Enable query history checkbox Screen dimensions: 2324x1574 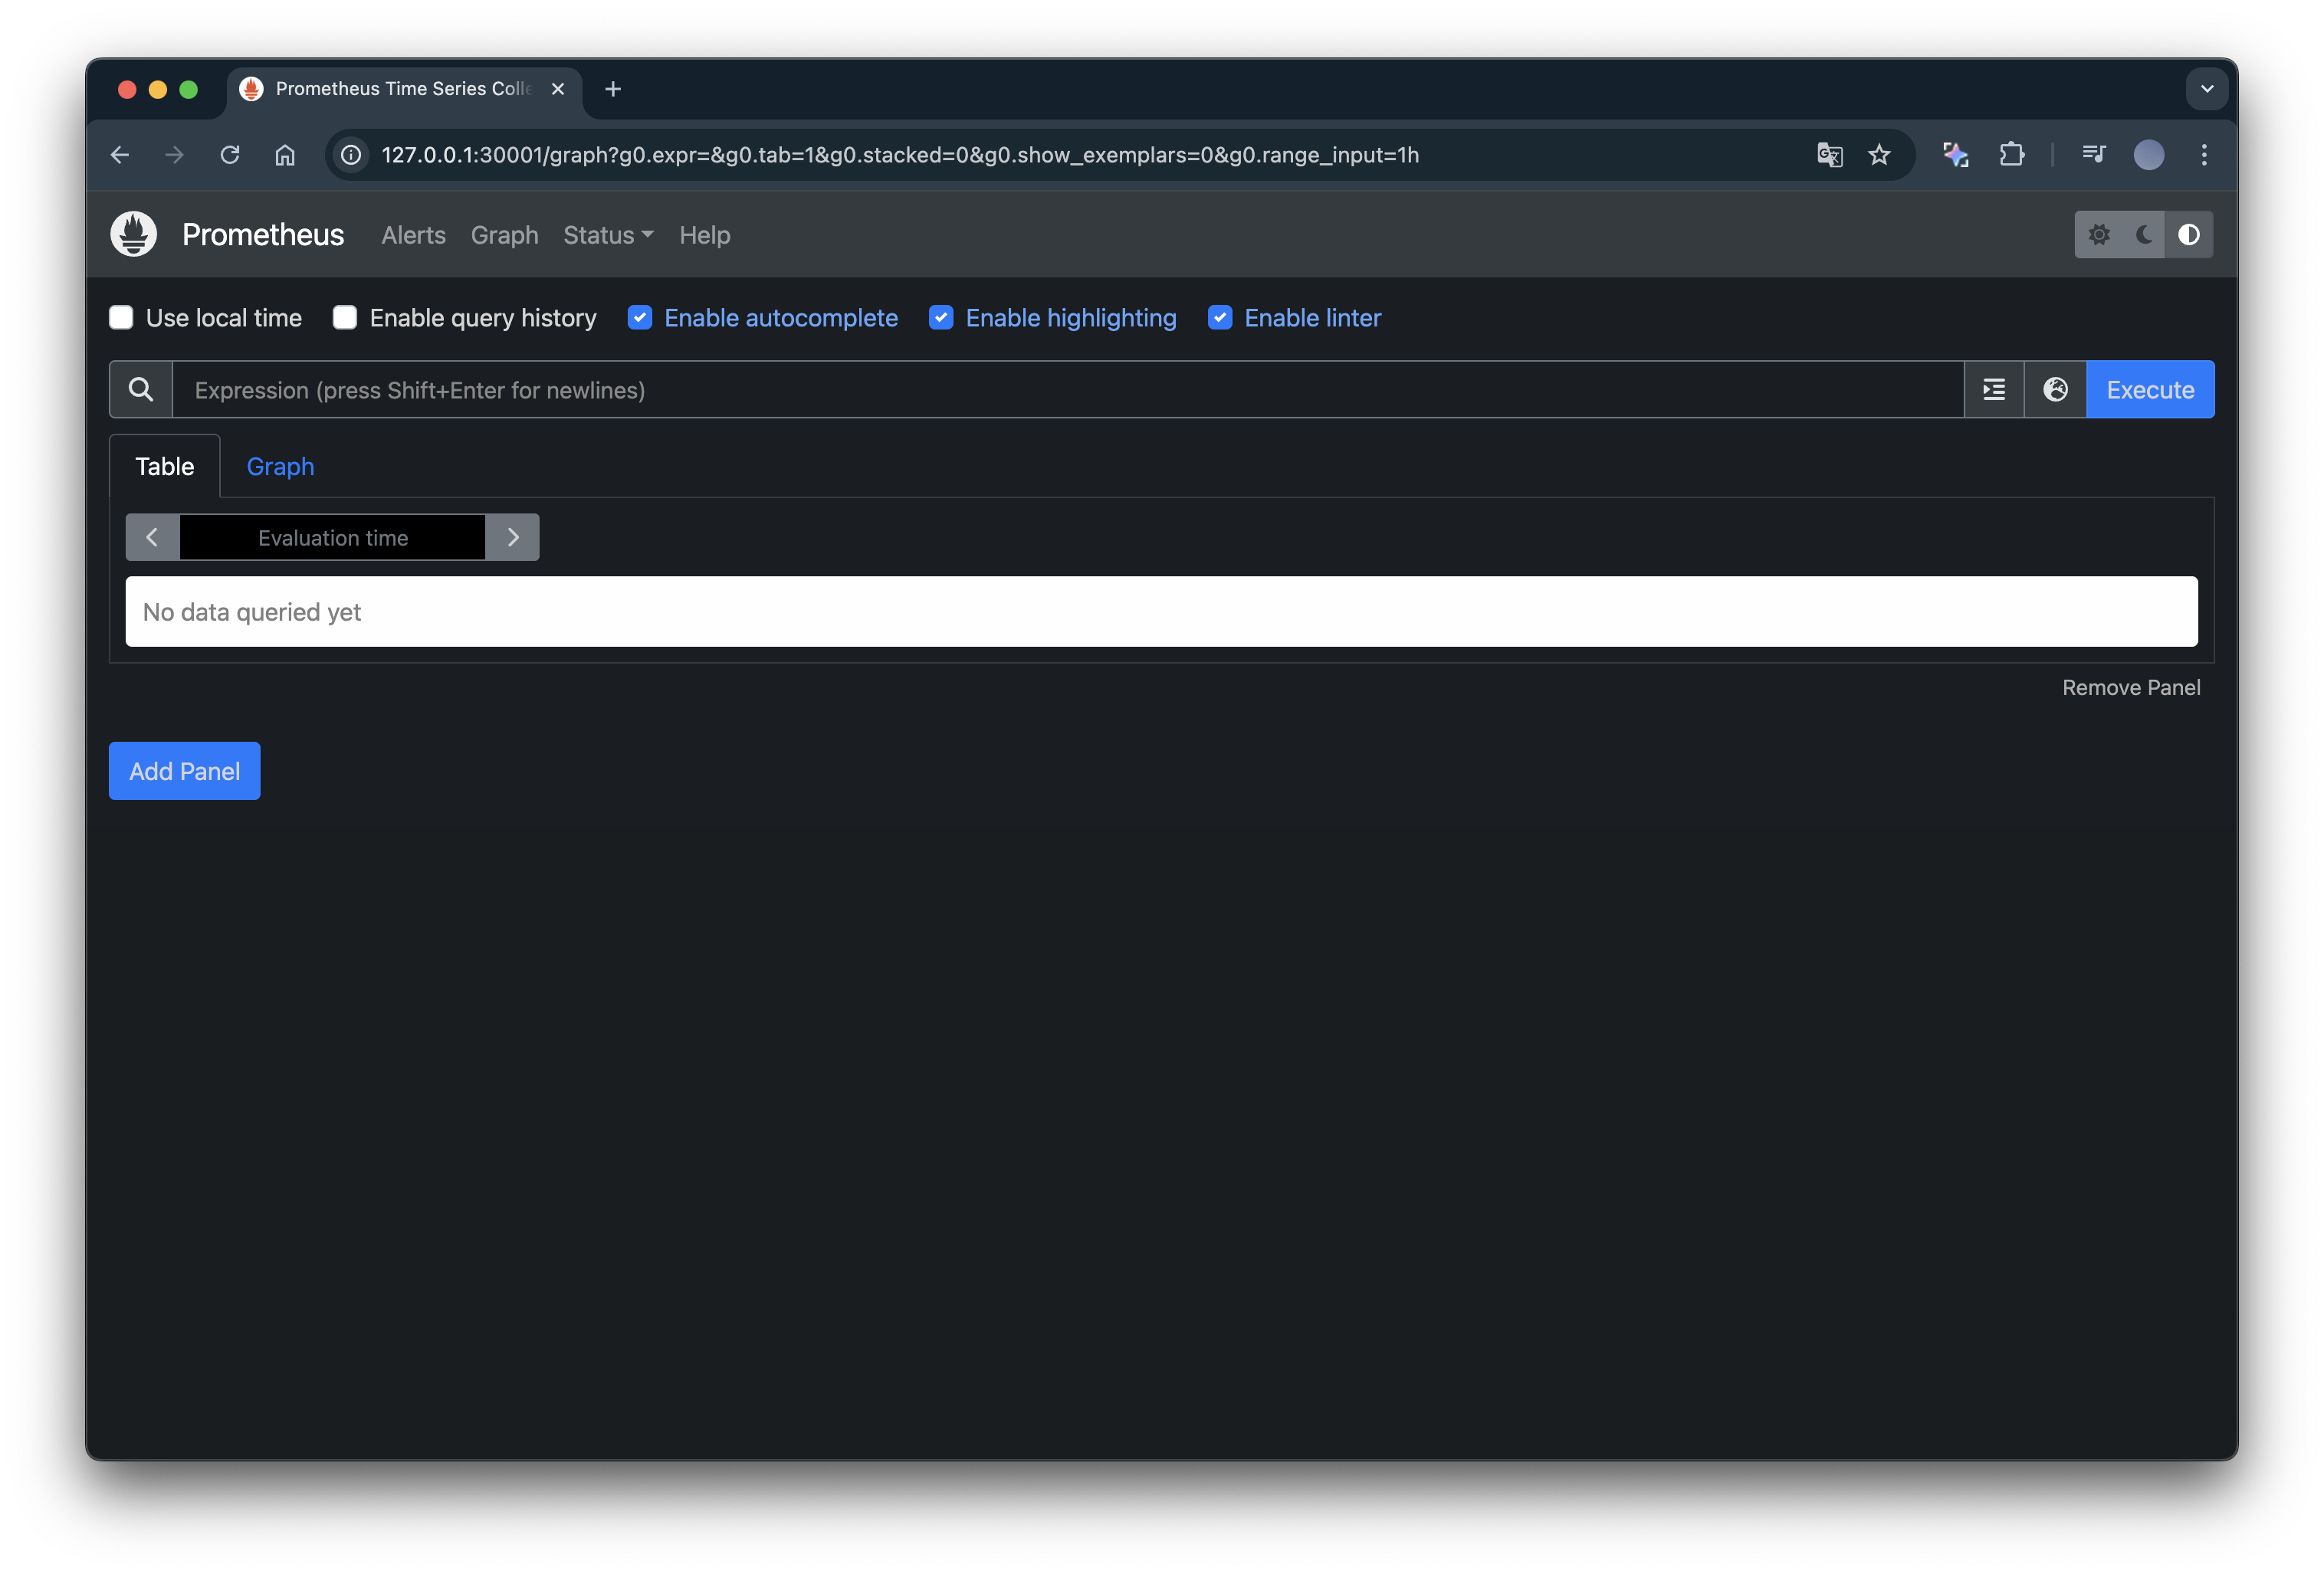(345, 318)
